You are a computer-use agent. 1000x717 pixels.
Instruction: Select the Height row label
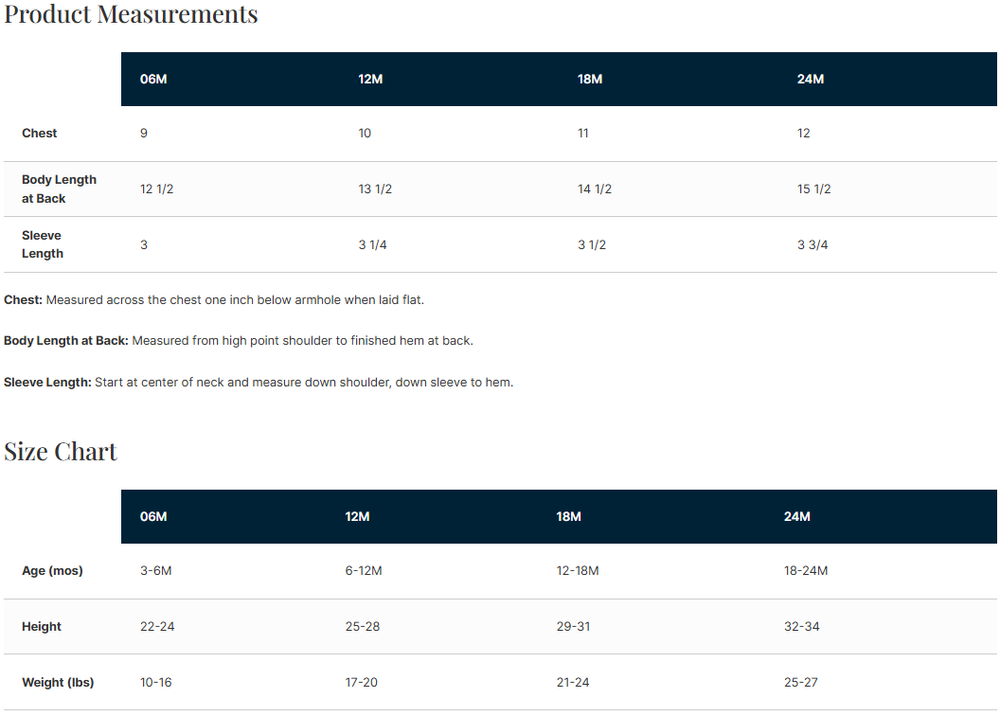coord(42,627)
